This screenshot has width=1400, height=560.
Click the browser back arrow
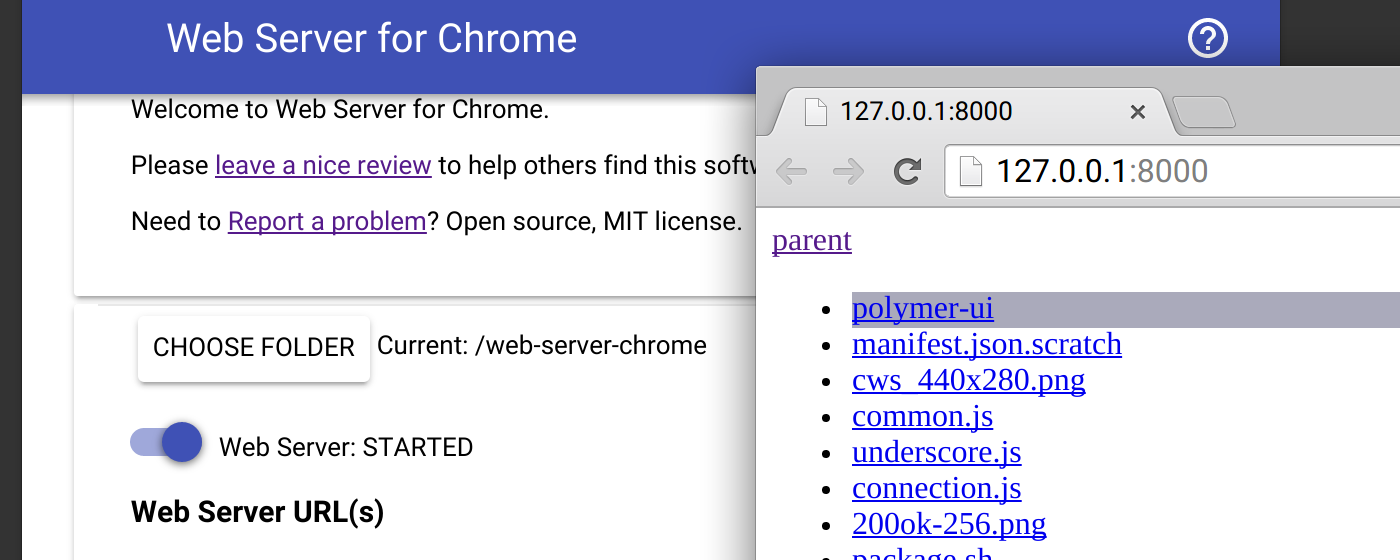(x=791, y=172)
